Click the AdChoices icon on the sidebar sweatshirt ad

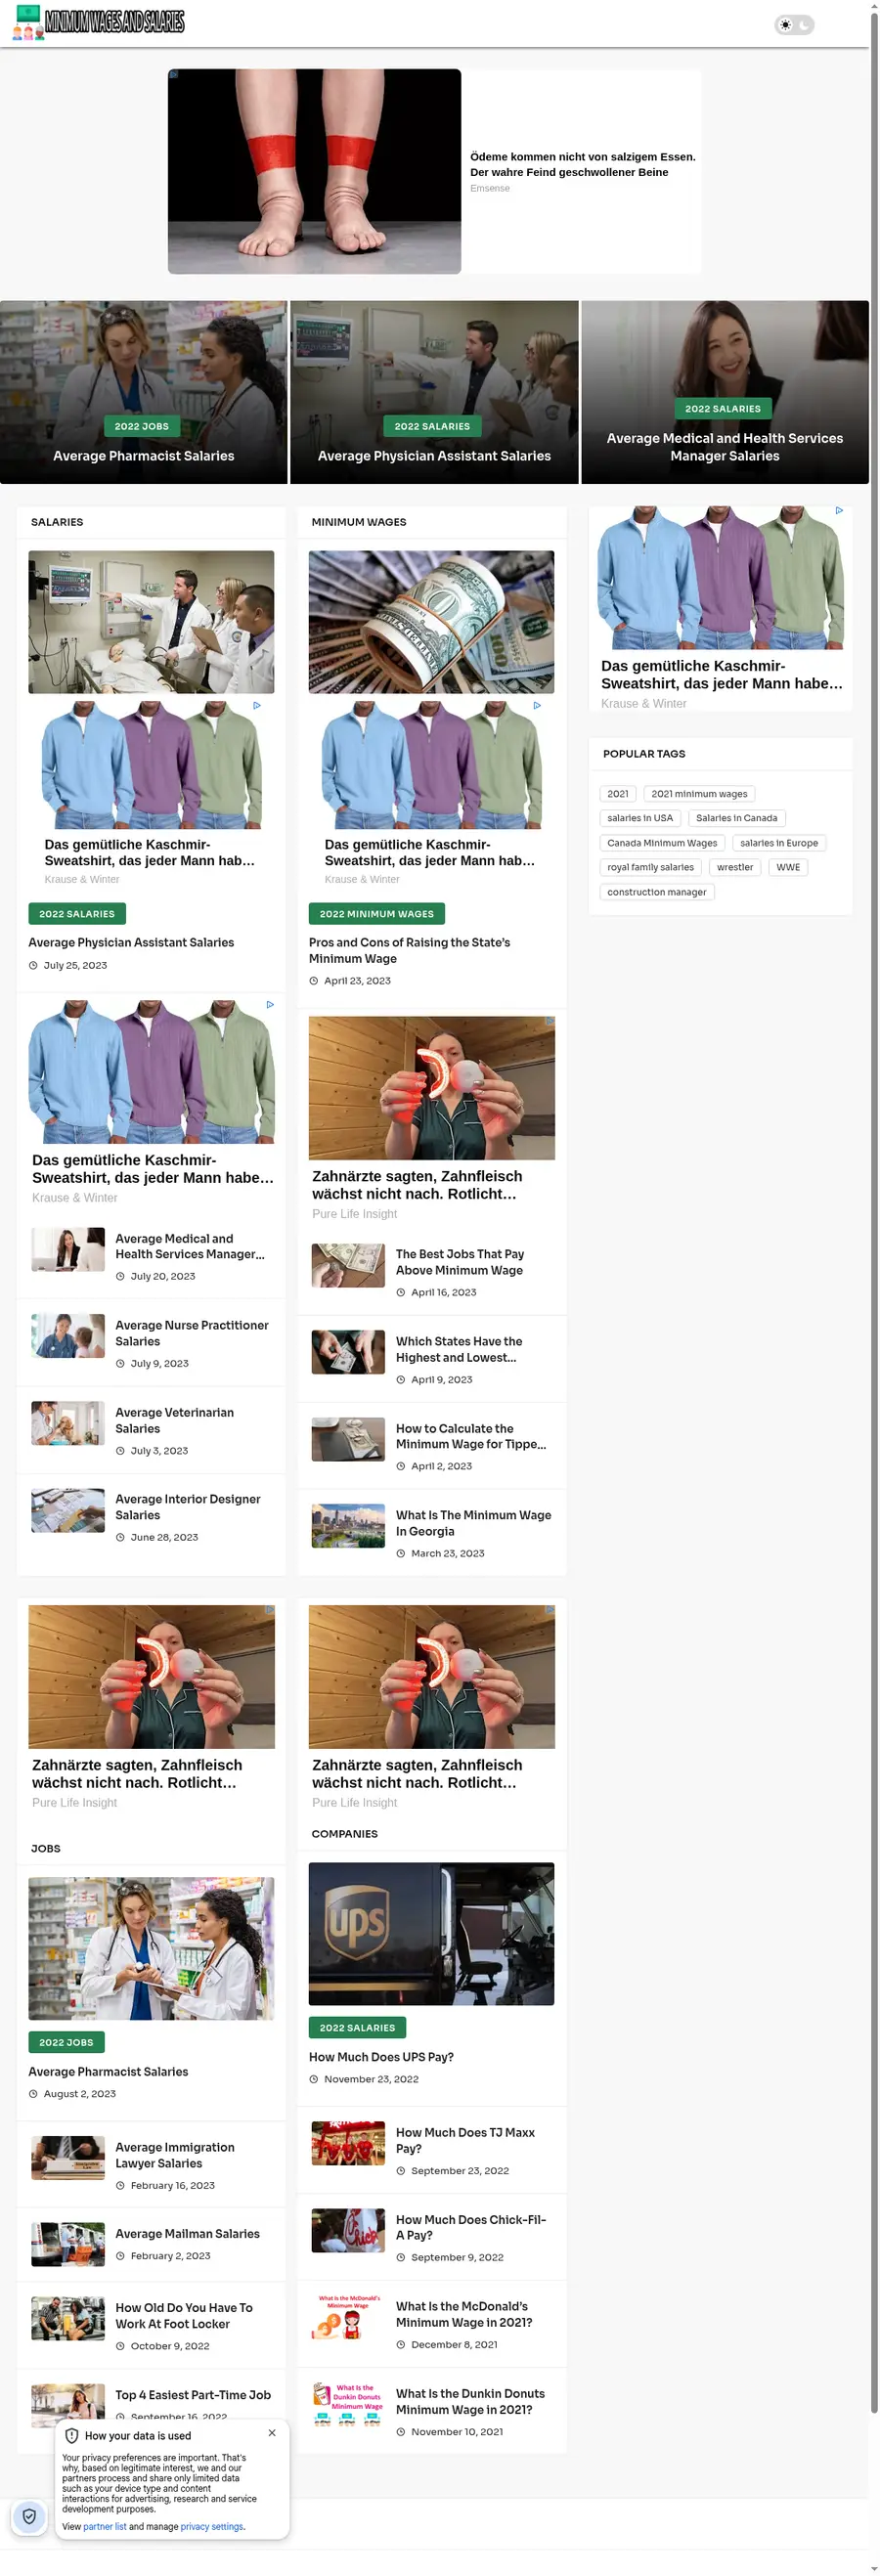pyautogui.click(x=839, y=511)
